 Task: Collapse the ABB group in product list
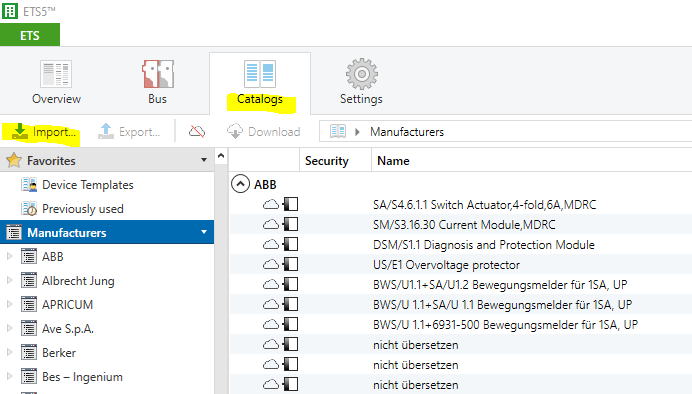240,184
